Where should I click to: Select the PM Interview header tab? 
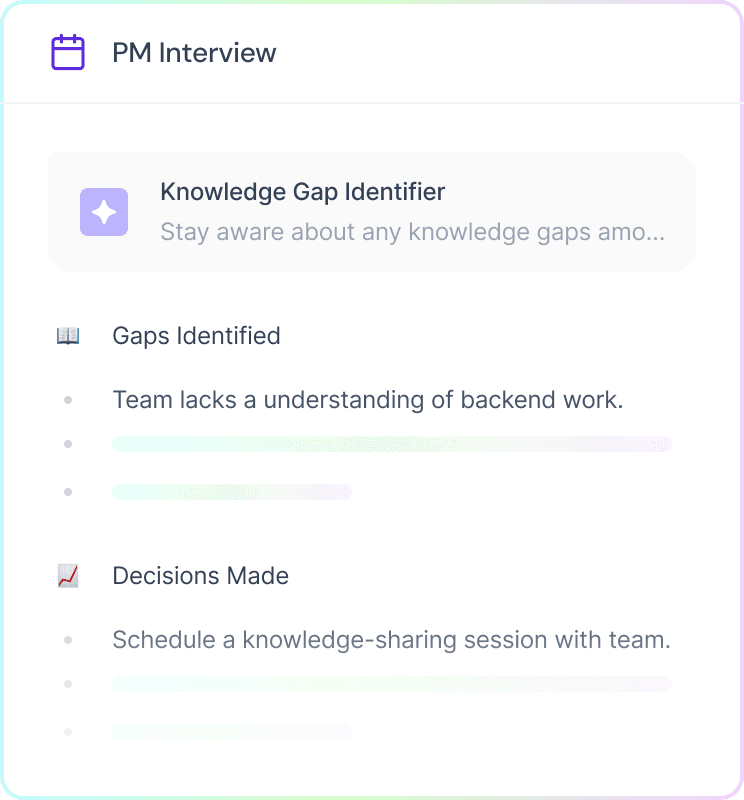[195, 52]
